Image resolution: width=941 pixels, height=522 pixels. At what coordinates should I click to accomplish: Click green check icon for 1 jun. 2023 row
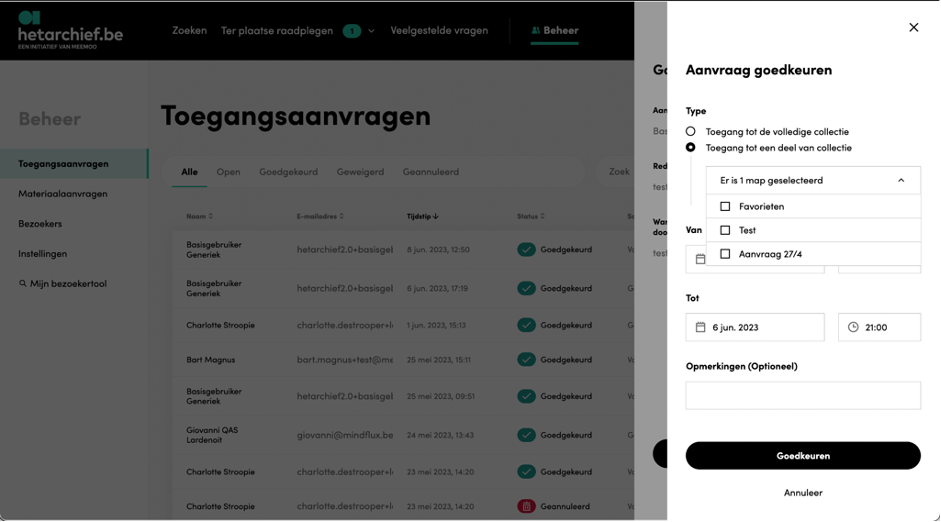tap(526, 325)
